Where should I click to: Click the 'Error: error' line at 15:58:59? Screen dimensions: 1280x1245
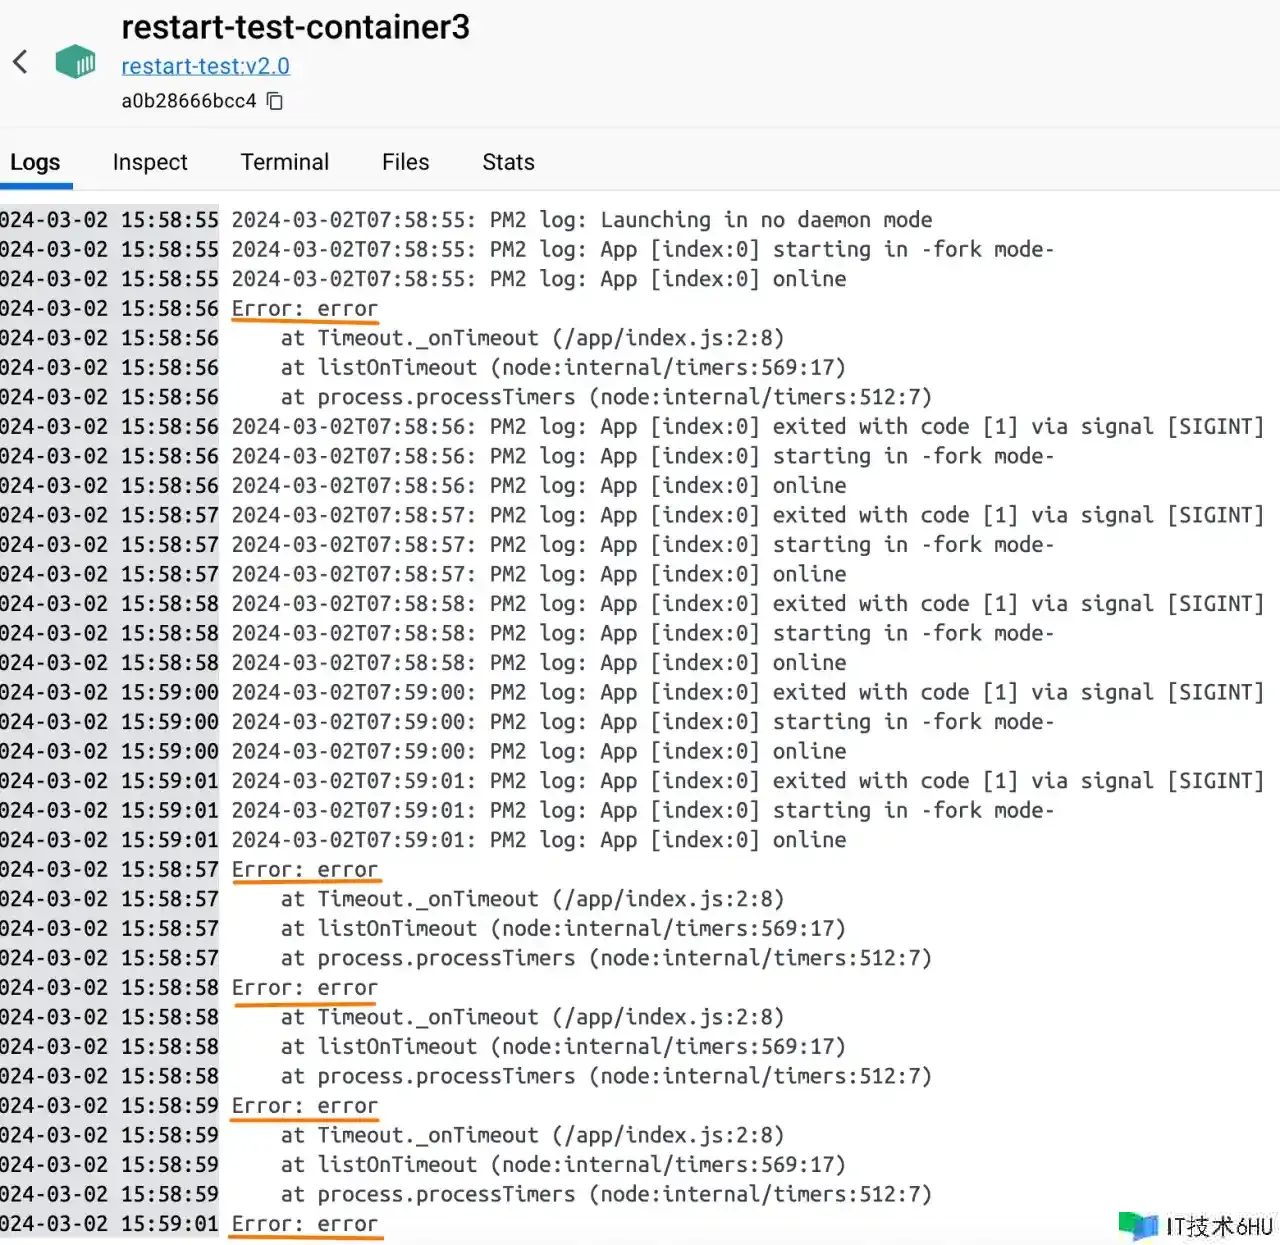pos(305,1106)
